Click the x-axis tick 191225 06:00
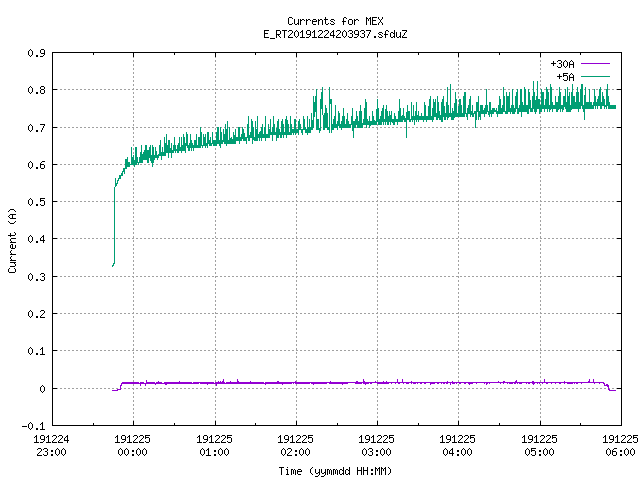The image size is (640, 480). click(620, 445)
